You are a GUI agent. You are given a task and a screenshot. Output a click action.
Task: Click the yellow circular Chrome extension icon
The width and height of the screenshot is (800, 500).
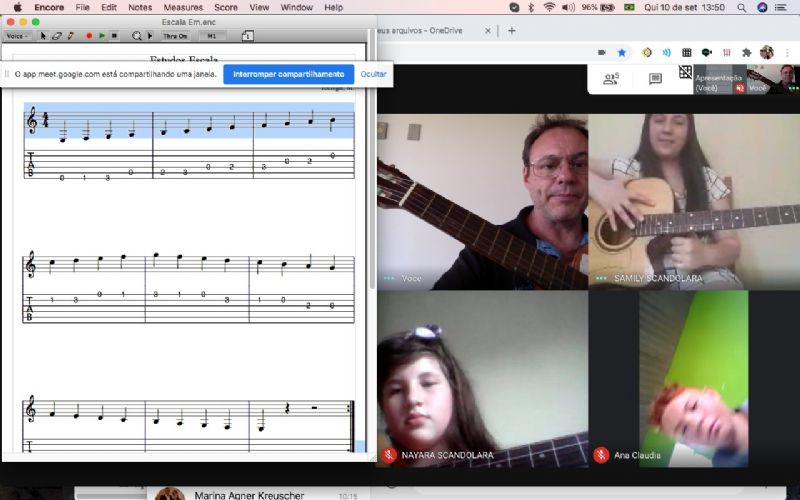pyautogui.click(x=646, y=52)
